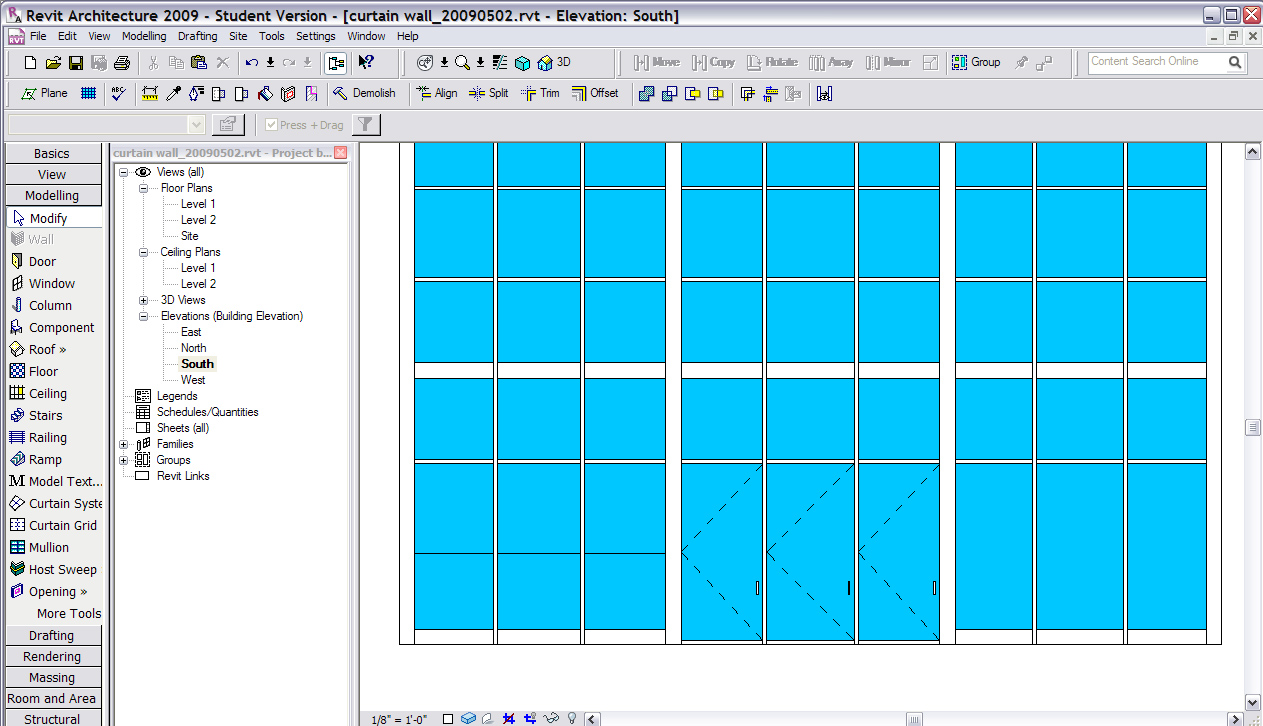This screenshot has height=726, width=1263.
Task: Click the Group button
Action: [976, 62]
